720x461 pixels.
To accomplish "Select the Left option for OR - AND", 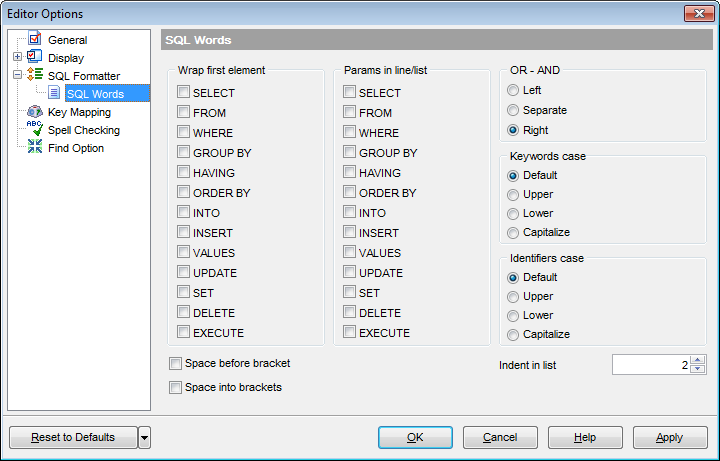I will coord(513,90).
